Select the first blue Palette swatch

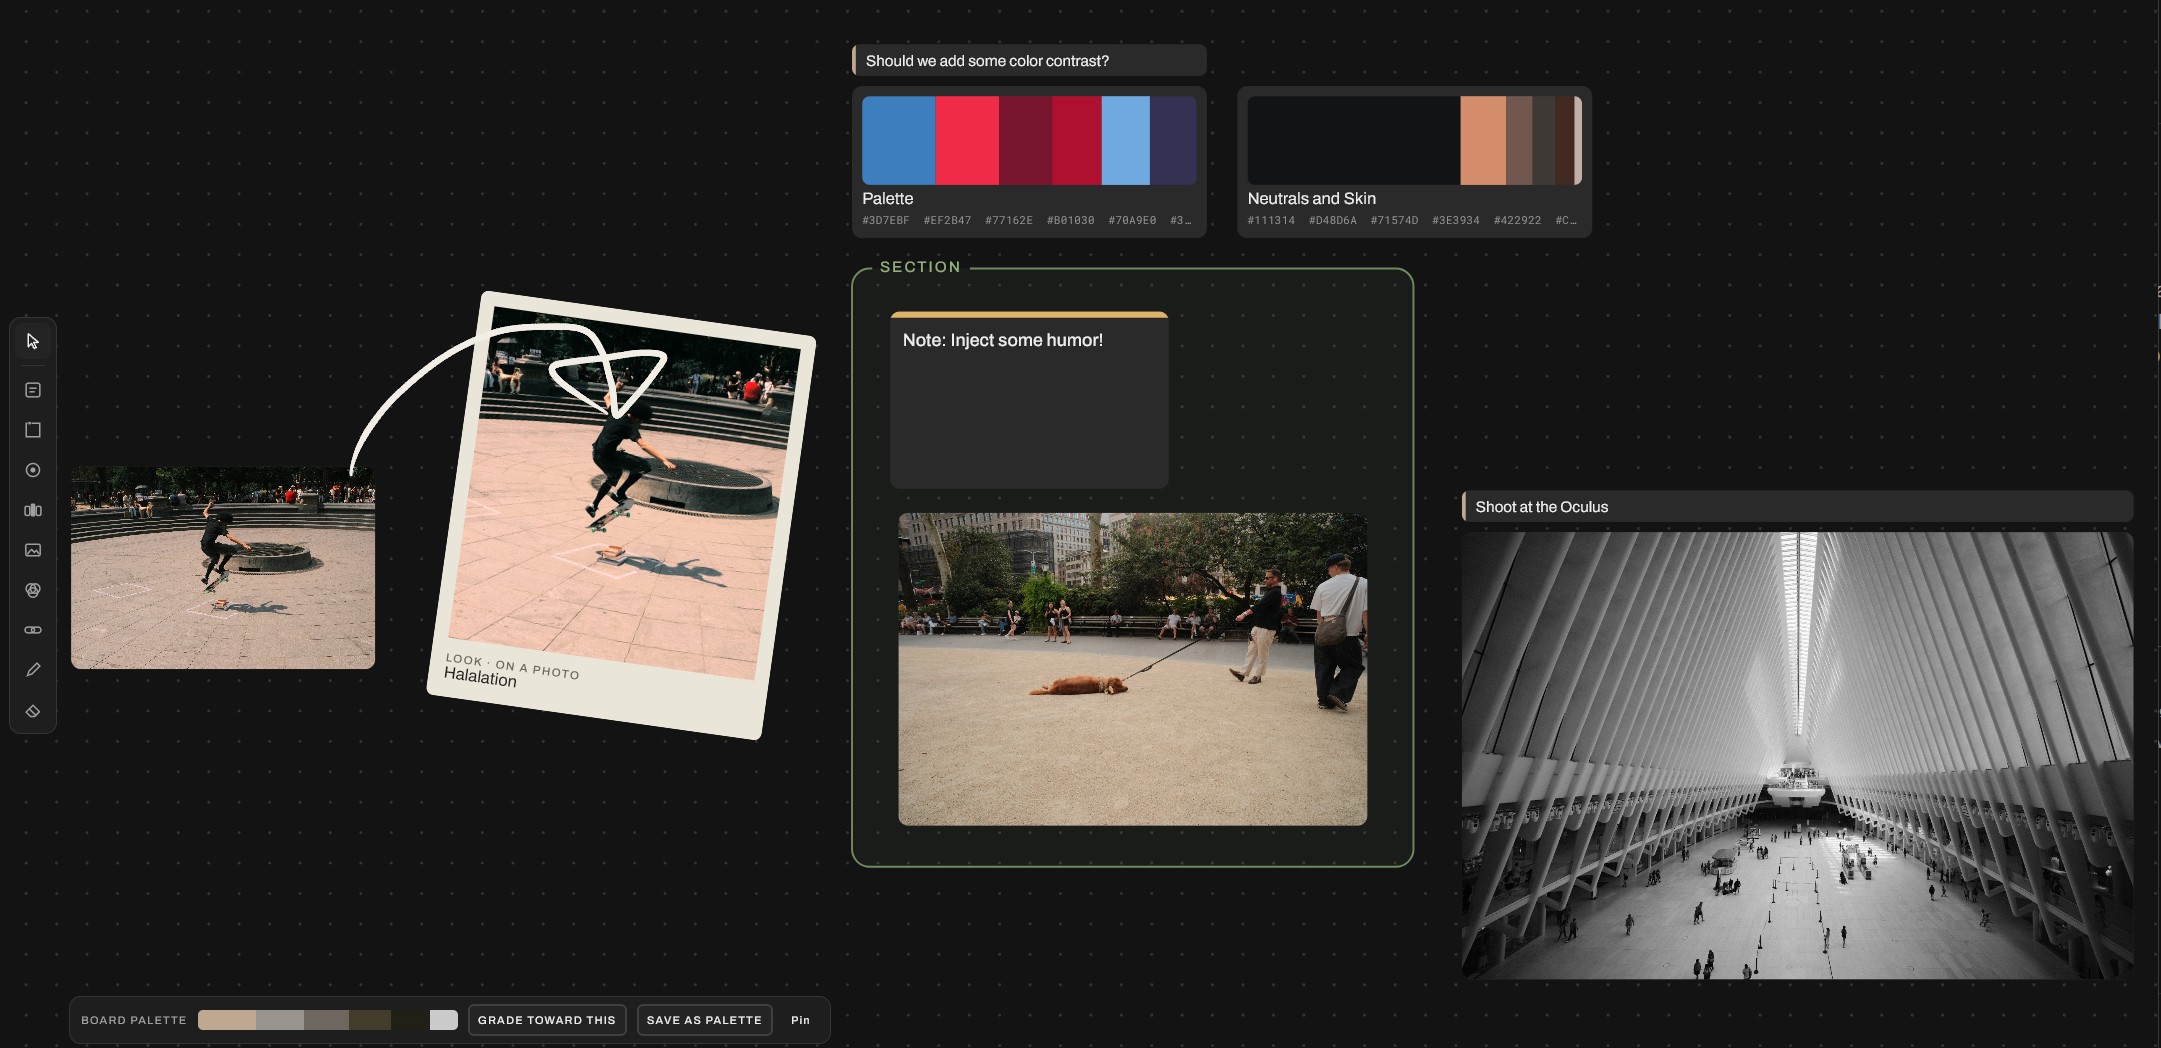coord(898,140)
